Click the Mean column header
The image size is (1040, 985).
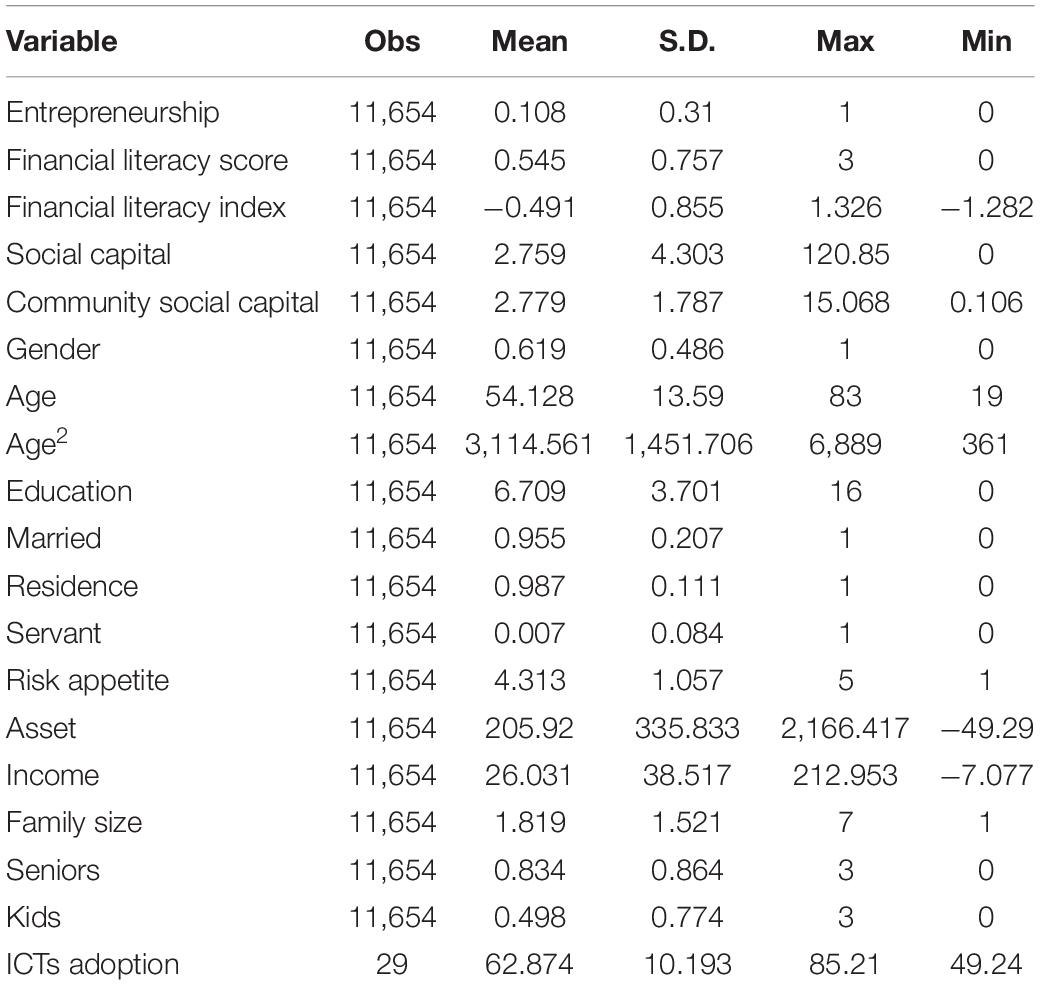point(529,41)
